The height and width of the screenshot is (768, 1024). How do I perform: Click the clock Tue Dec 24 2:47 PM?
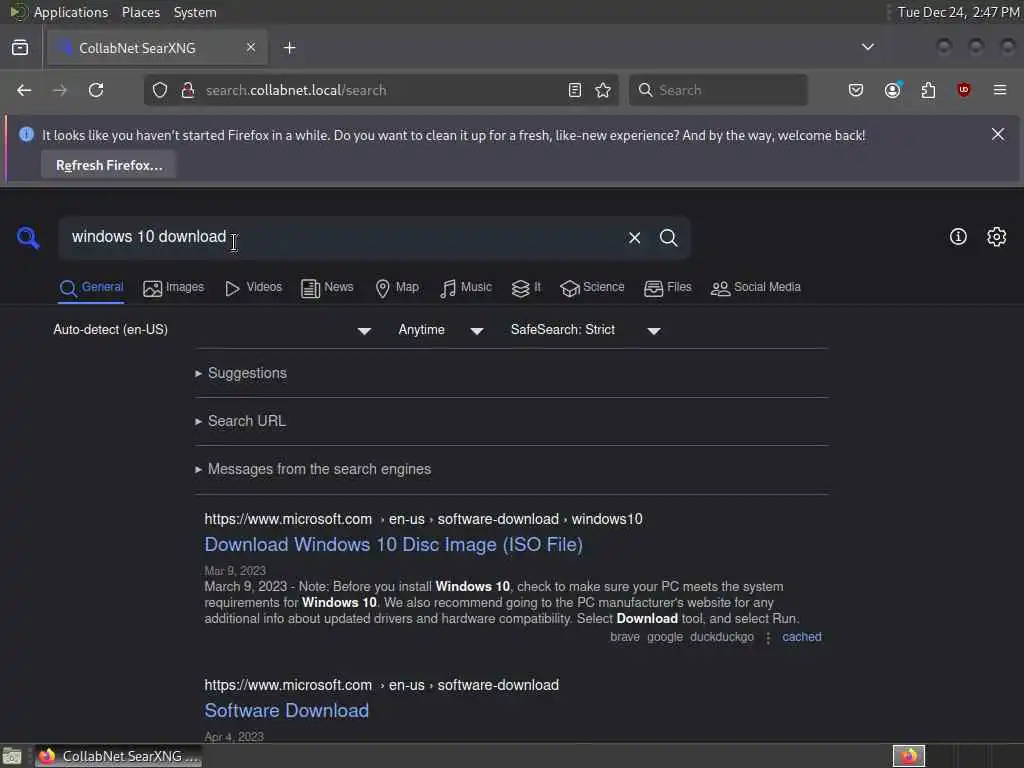coord(958,12)
